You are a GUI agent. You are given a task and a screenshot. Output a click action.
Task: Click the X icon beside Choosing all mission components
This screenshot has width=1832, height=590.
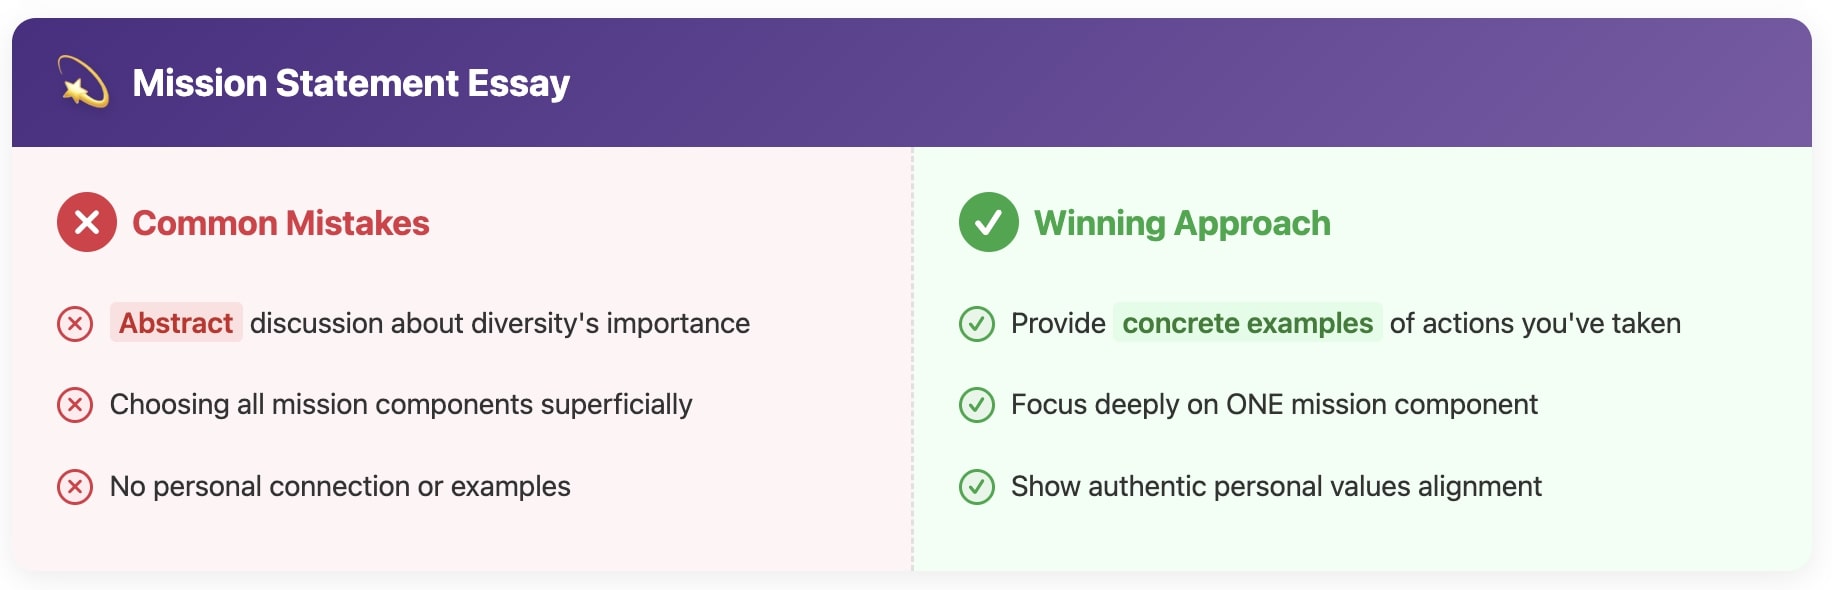[x=75, y=405]
